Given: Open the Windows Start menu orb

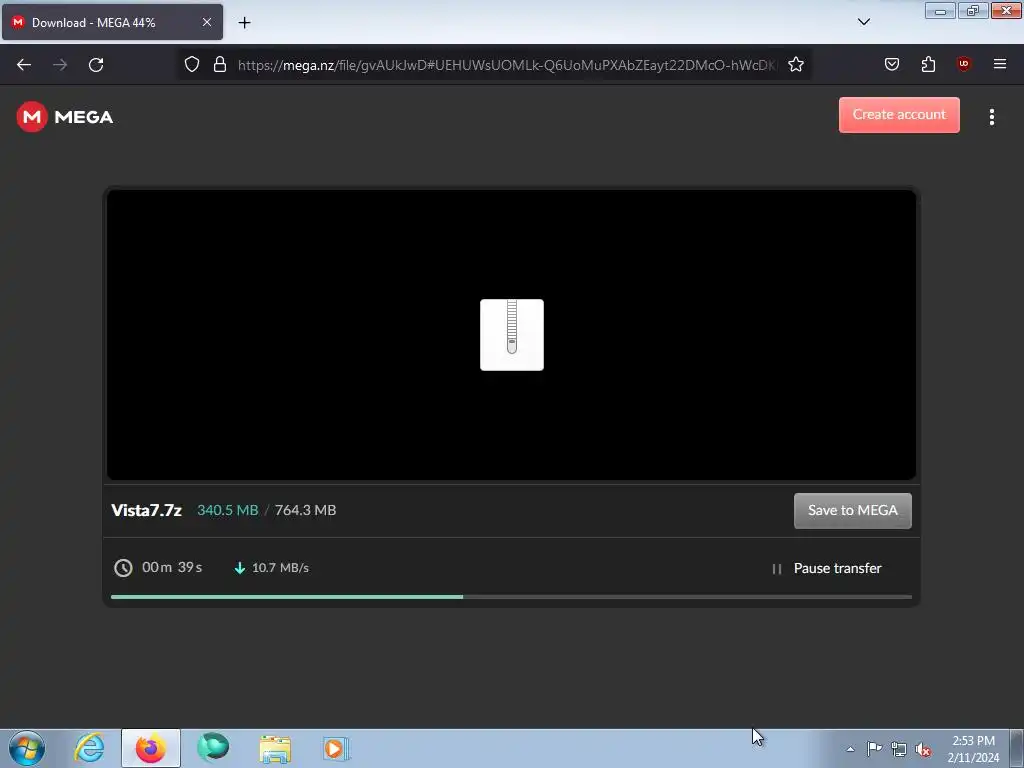Looking at the screenshot, I should tap(27, 748).
